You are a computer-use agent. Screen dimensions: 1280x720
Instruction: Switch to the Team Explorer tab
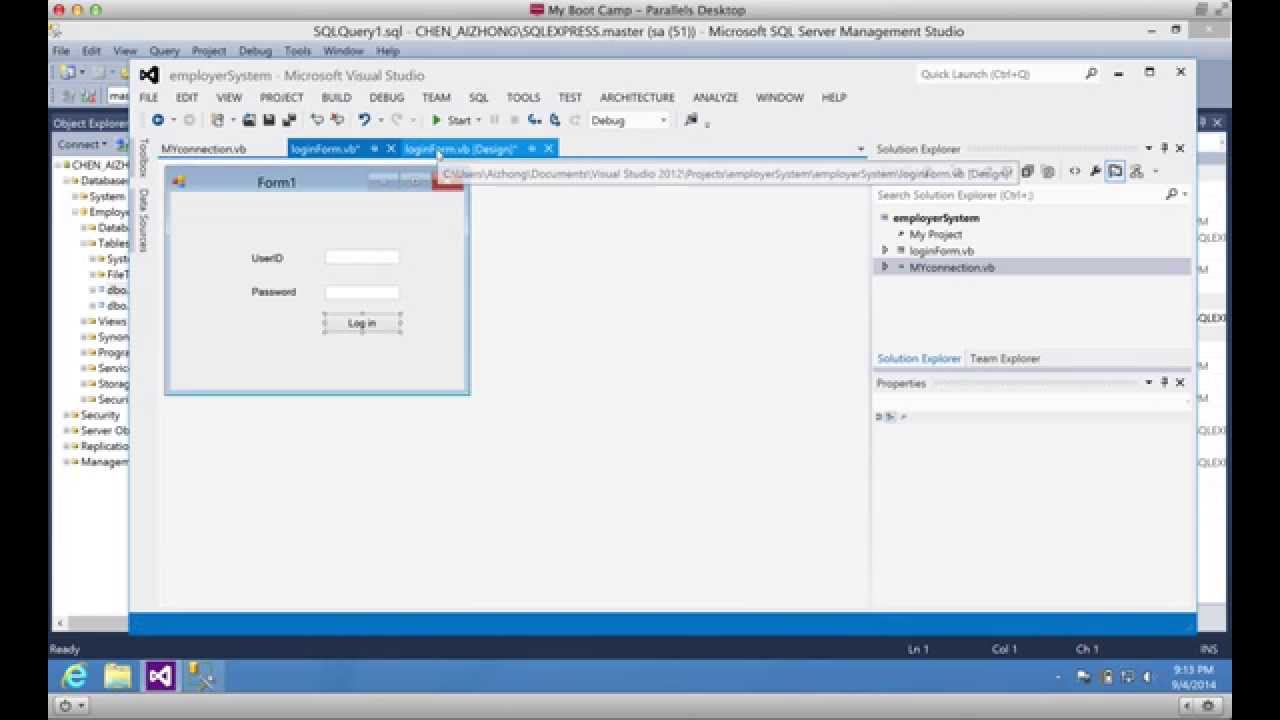1005,358
